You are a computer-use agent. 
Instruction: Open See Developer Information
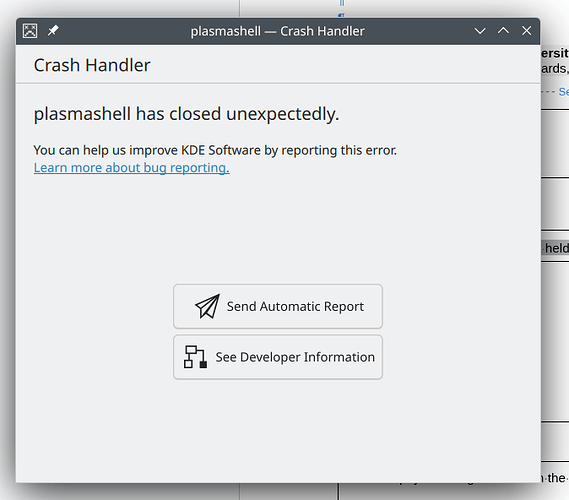[278, 357]
